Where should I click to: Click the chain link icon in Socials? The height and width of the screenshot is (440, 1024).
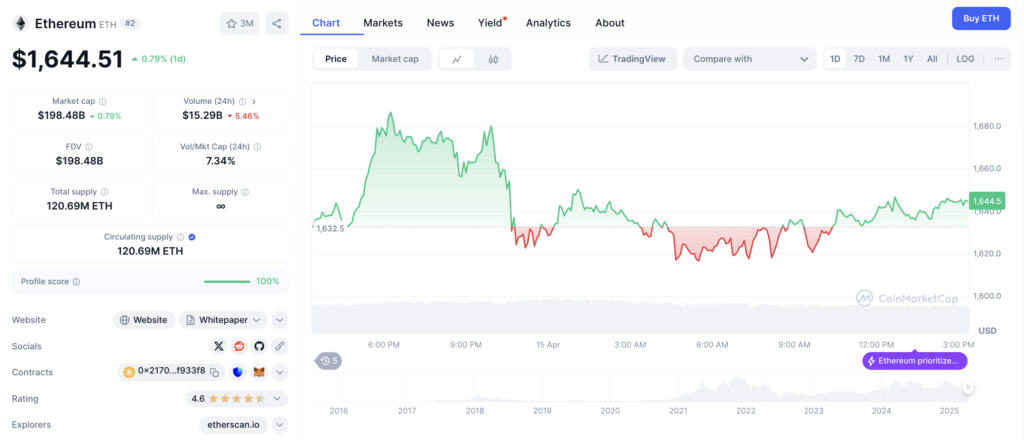[280, 346]
